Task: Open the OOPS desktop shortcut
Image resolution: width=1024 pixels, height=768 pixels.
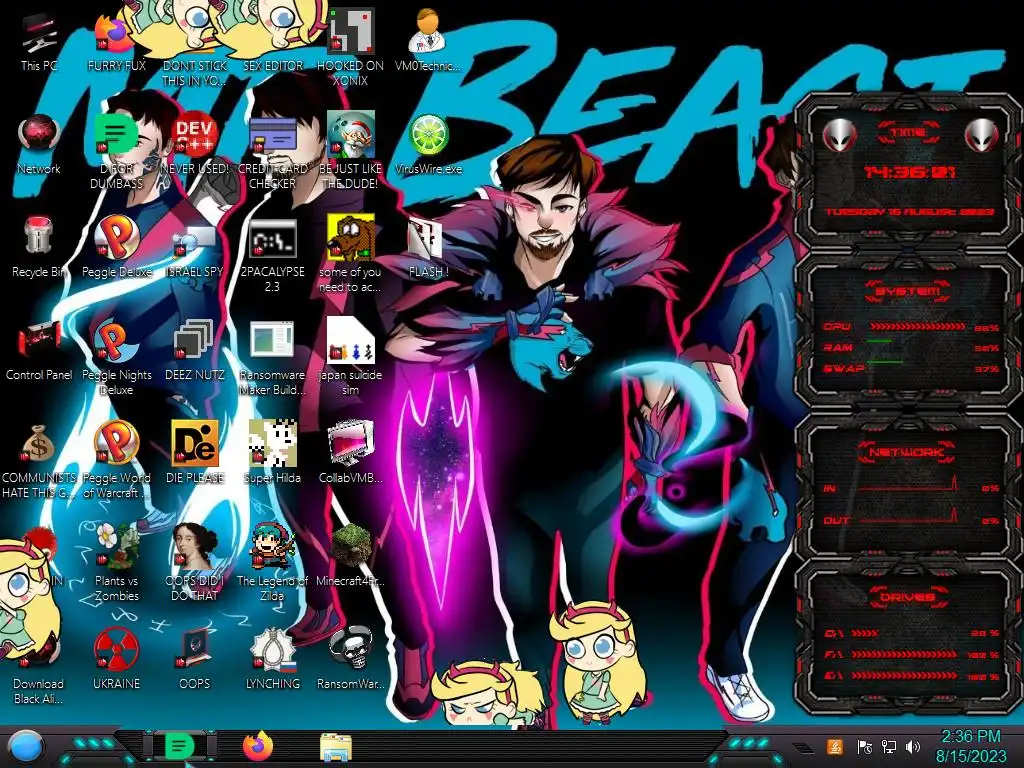Action: click(194, 649)
